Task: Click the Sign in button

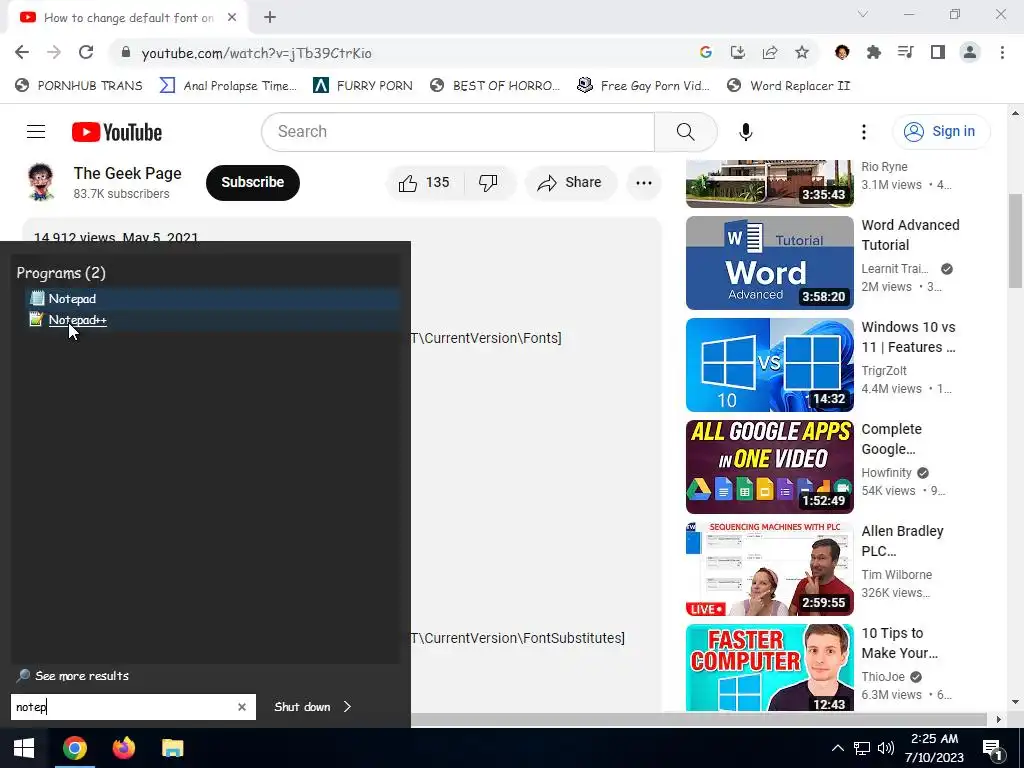Action: click(x=941, y=131)
